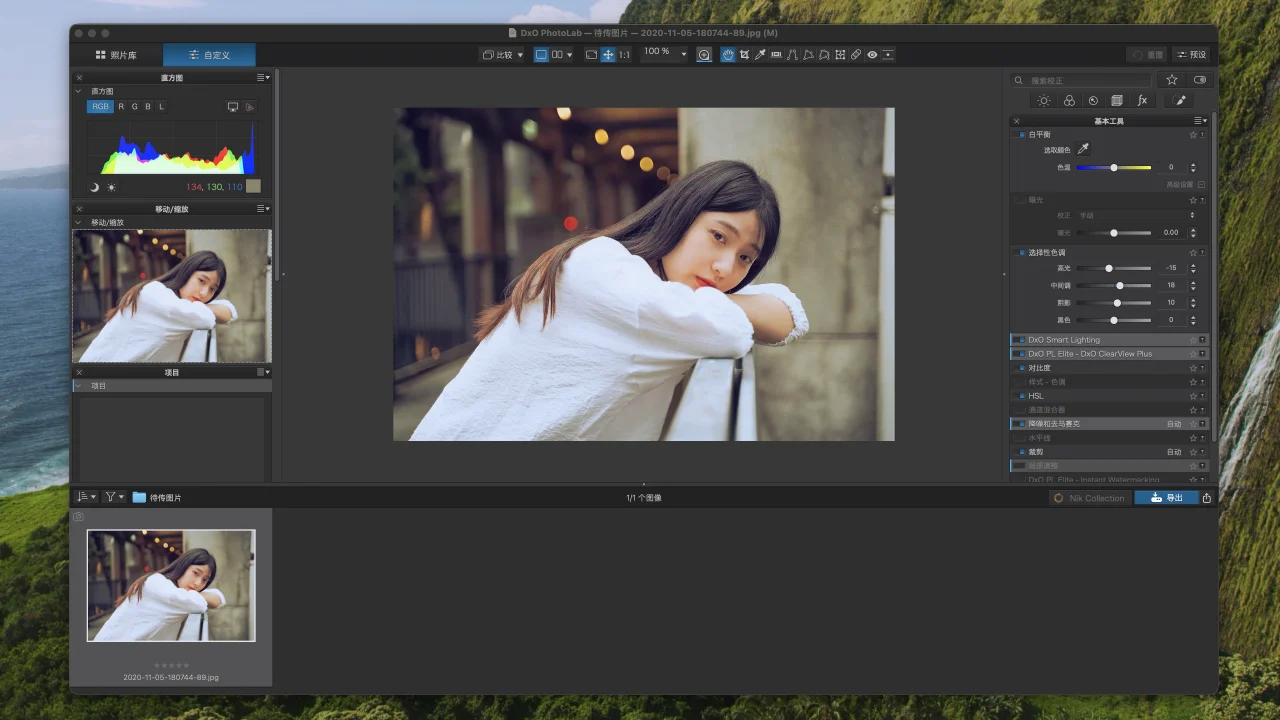Open the 比较 compare dropdown arrow
The width and height of the screenshot is (1280, 720).
click(519, 55)
